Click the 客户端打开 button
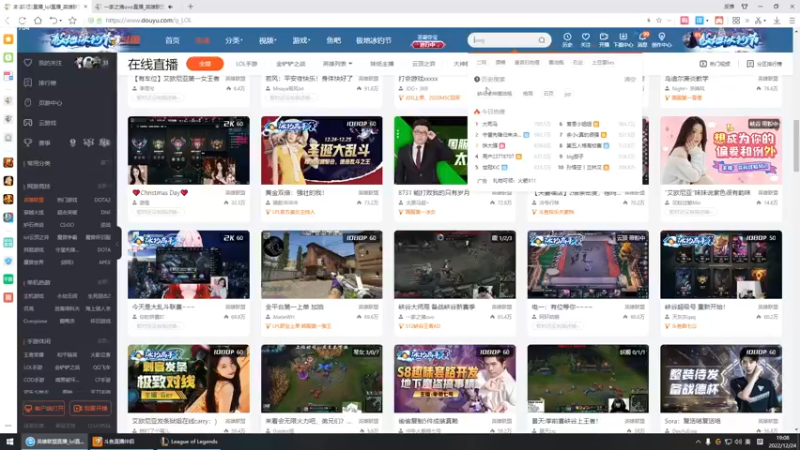 (x=44, y=409)
